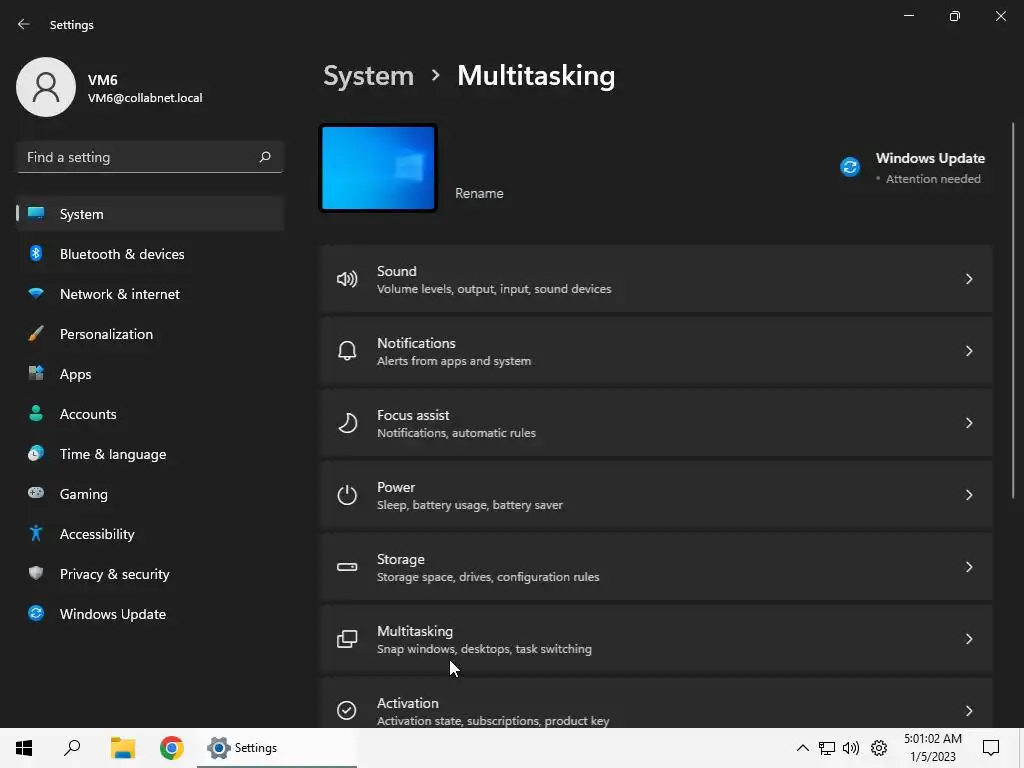The width and height of the screenshot is (1024, 768).
Task: Click the Gaming controller icon
Action: pos(36,493)
